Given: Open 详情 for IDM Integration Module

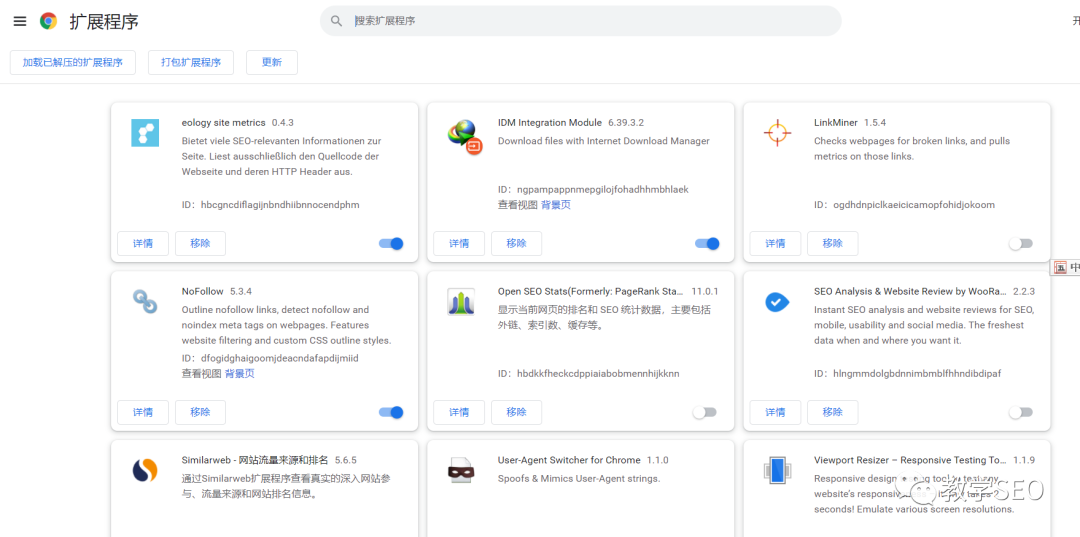Looking at the screenshot, I should point(459,243).
